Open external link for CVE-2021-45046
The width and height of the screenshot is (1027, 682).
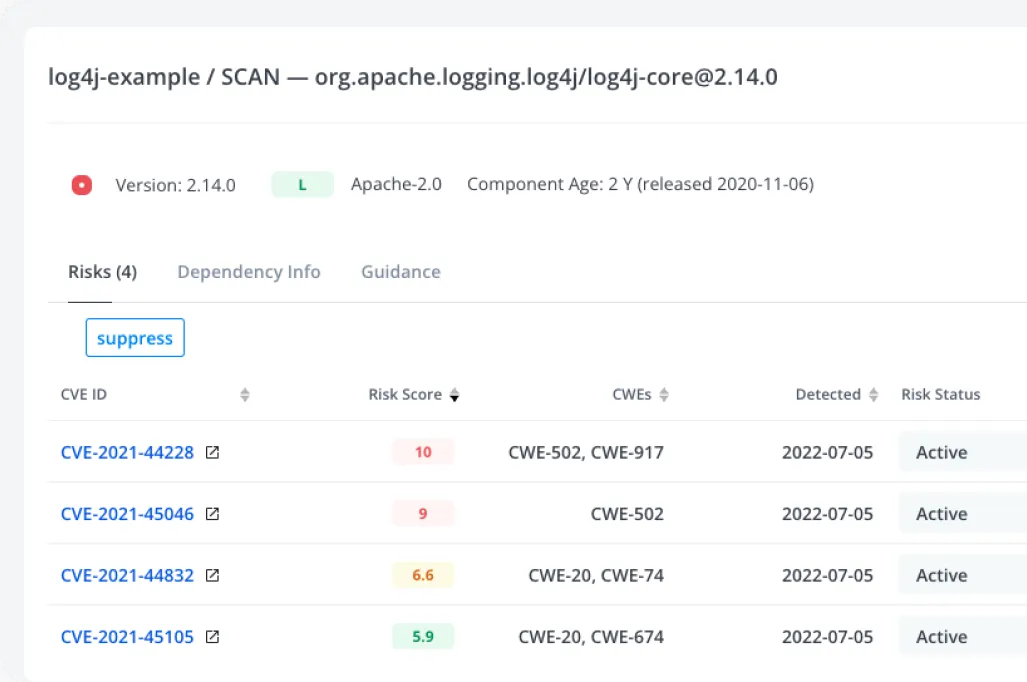[211, 514]
